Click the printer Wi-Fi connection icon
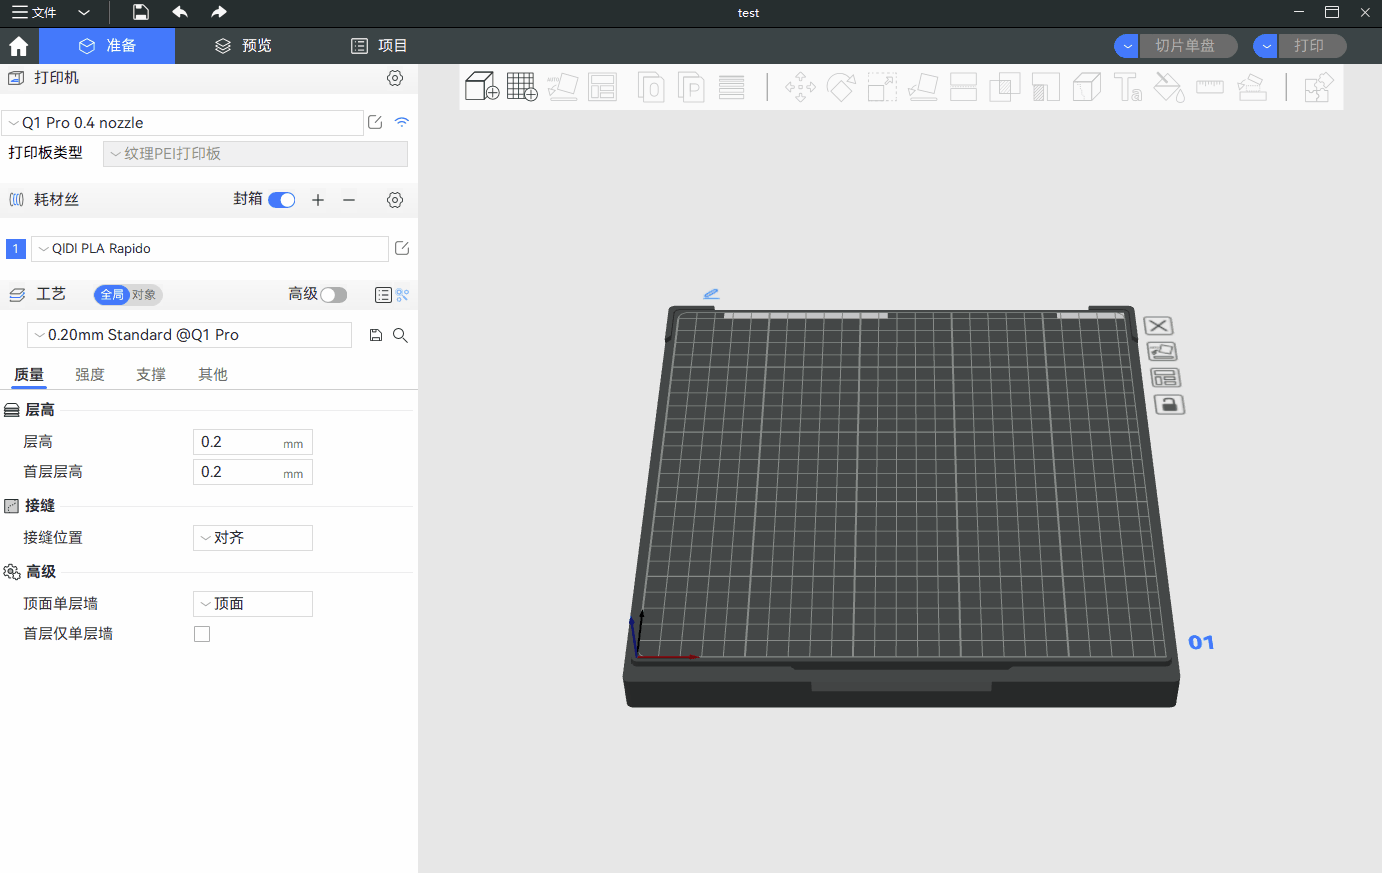This screenshot has height=873, width=1382. point(402,122)
